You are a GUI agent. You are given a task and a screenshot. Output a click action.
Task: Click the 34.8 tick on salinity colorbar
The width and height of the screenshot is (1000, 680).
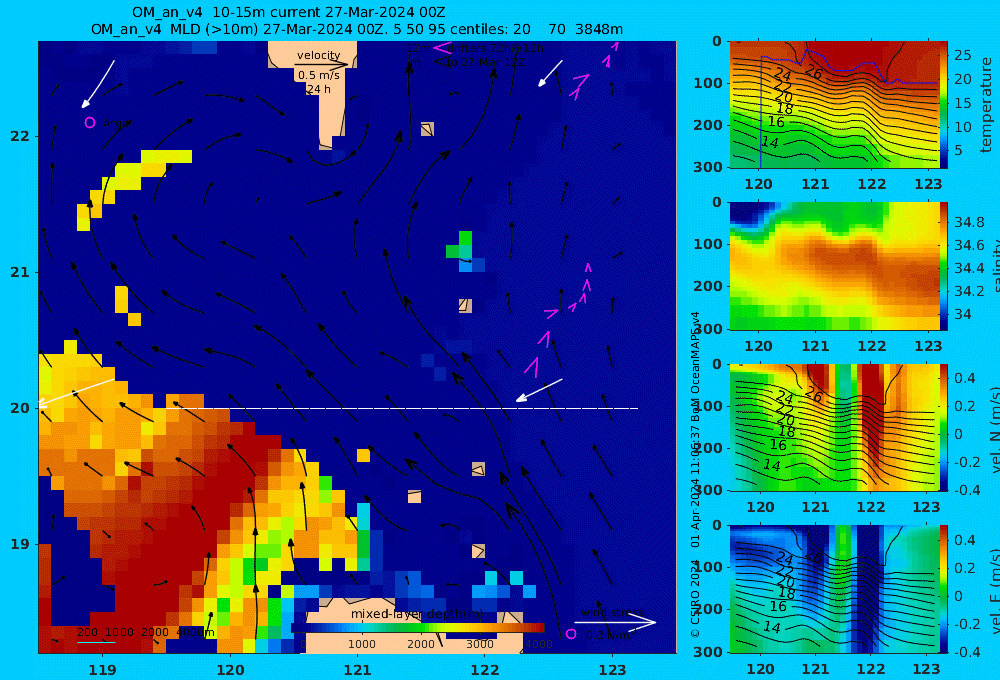click(x=969, y=223)
